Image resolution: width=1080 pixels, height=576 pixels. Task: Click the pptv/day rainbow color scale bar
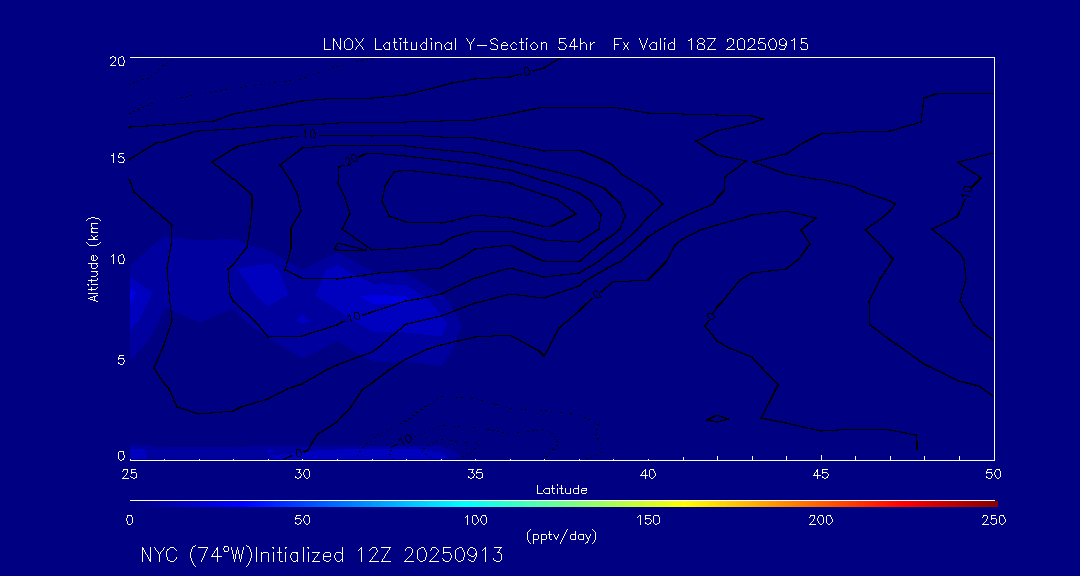563,504
